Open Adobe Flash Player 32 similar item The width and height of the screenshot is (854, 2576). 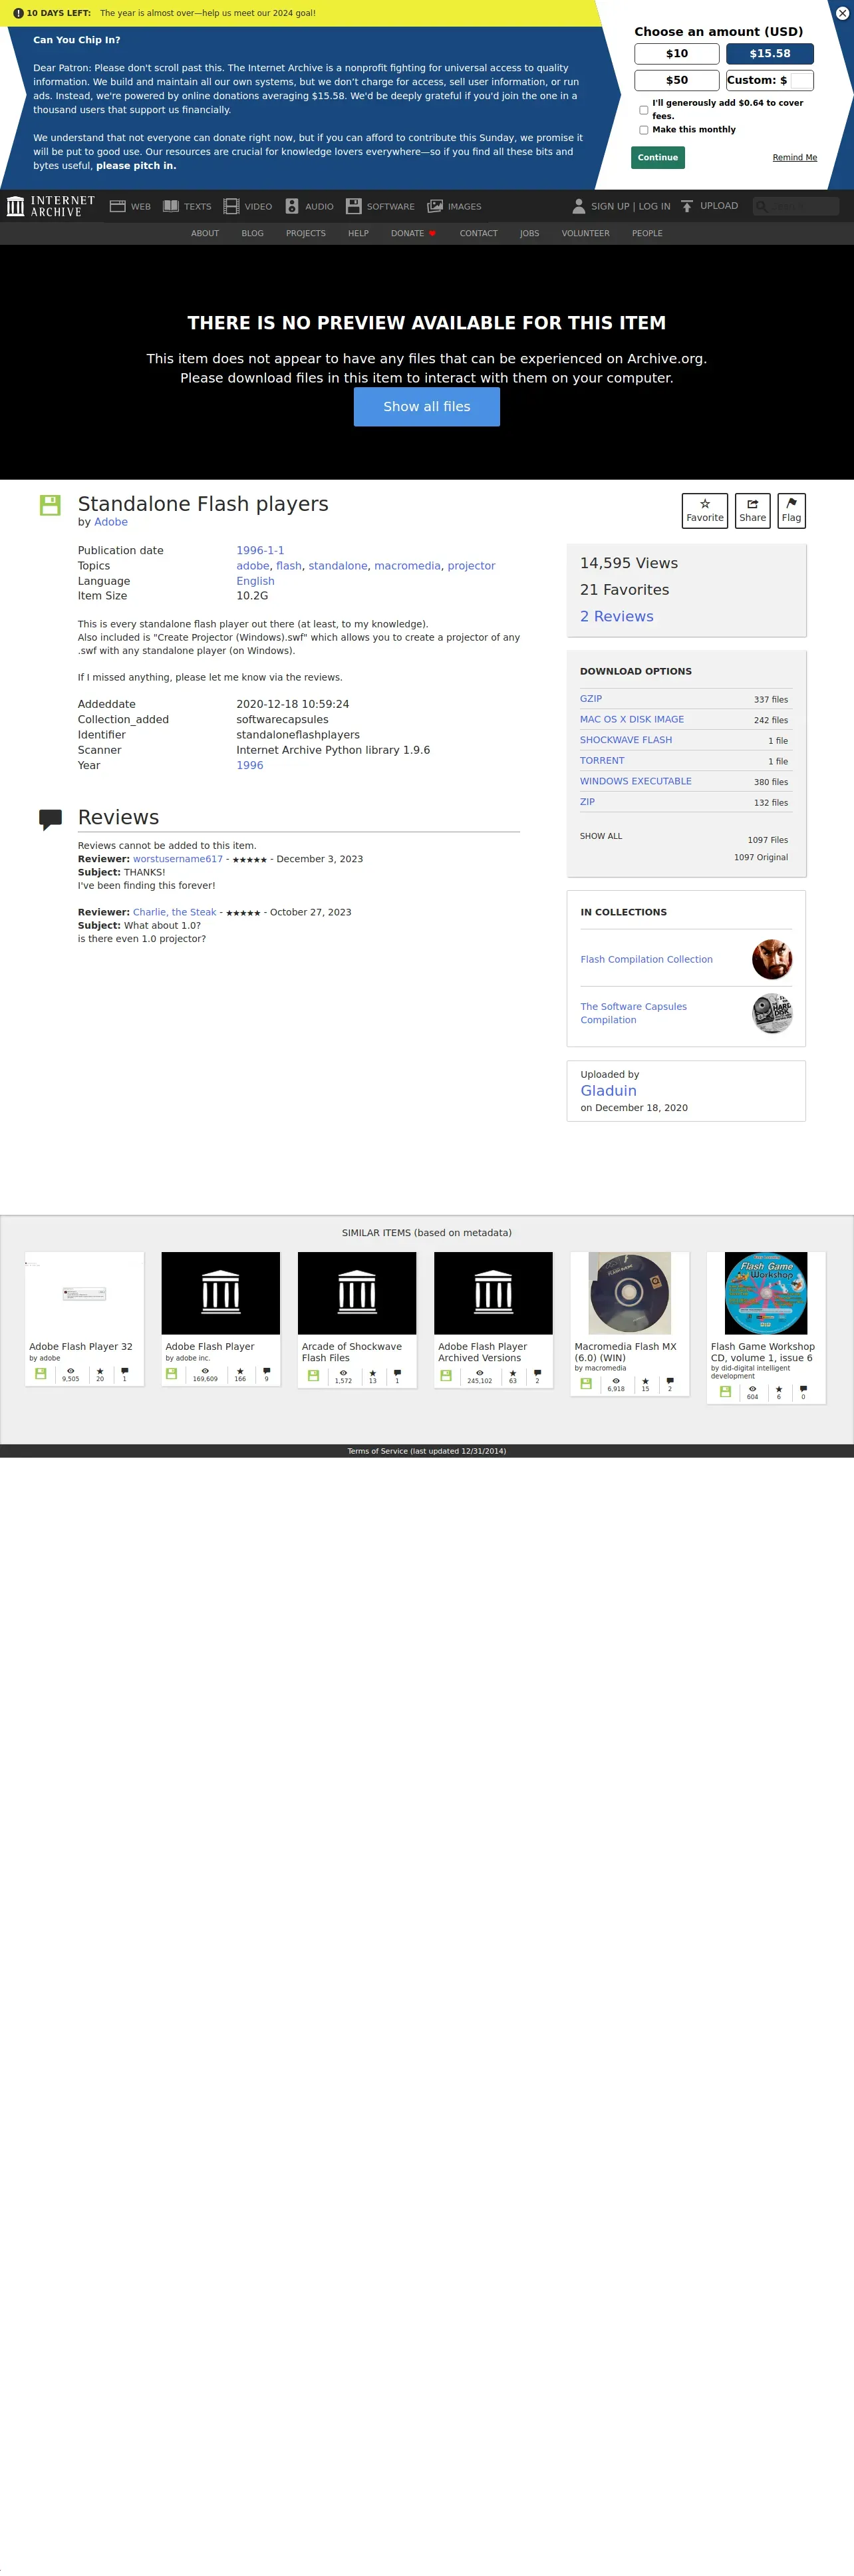click(84, 1319)
